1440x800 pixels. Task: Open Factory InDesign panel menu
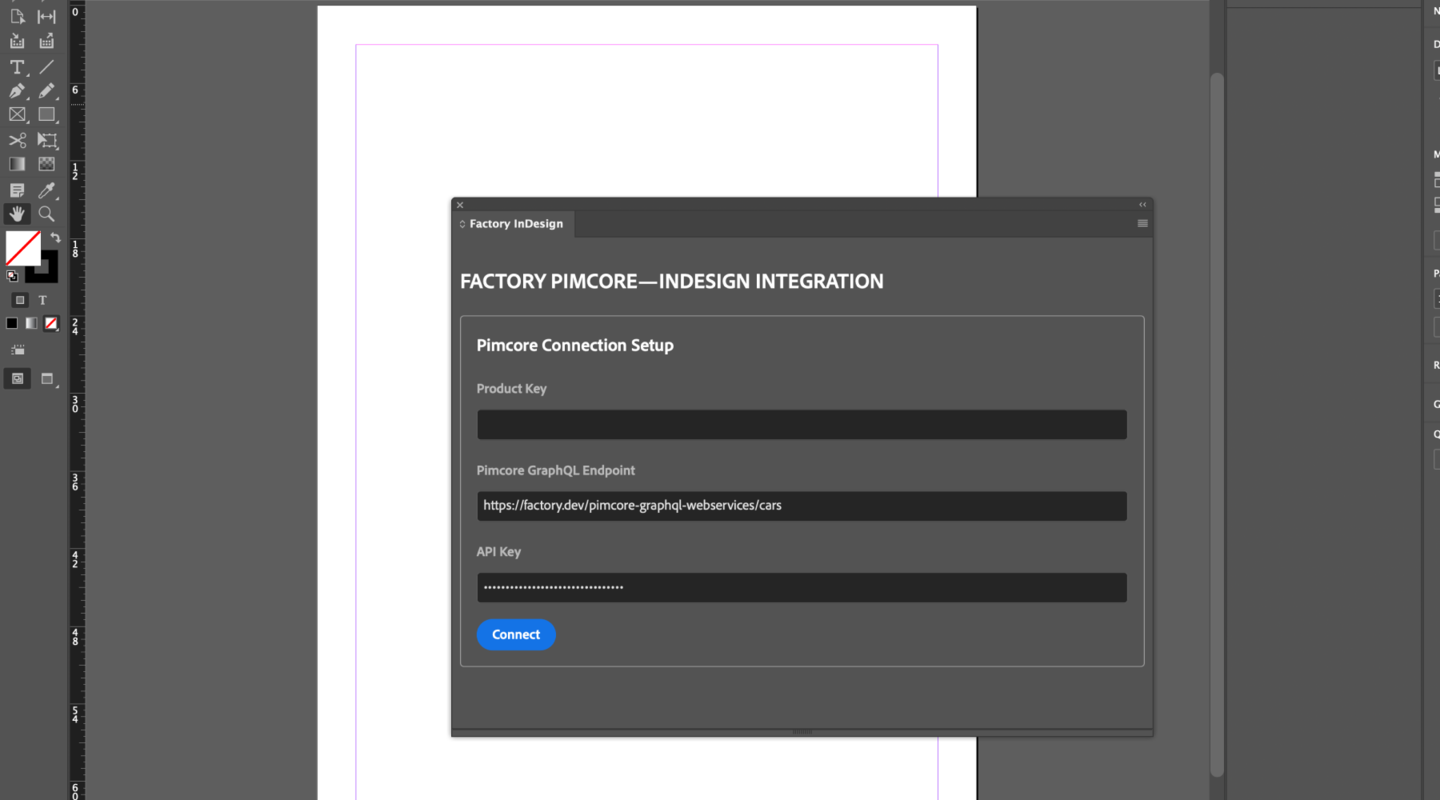1142,224
